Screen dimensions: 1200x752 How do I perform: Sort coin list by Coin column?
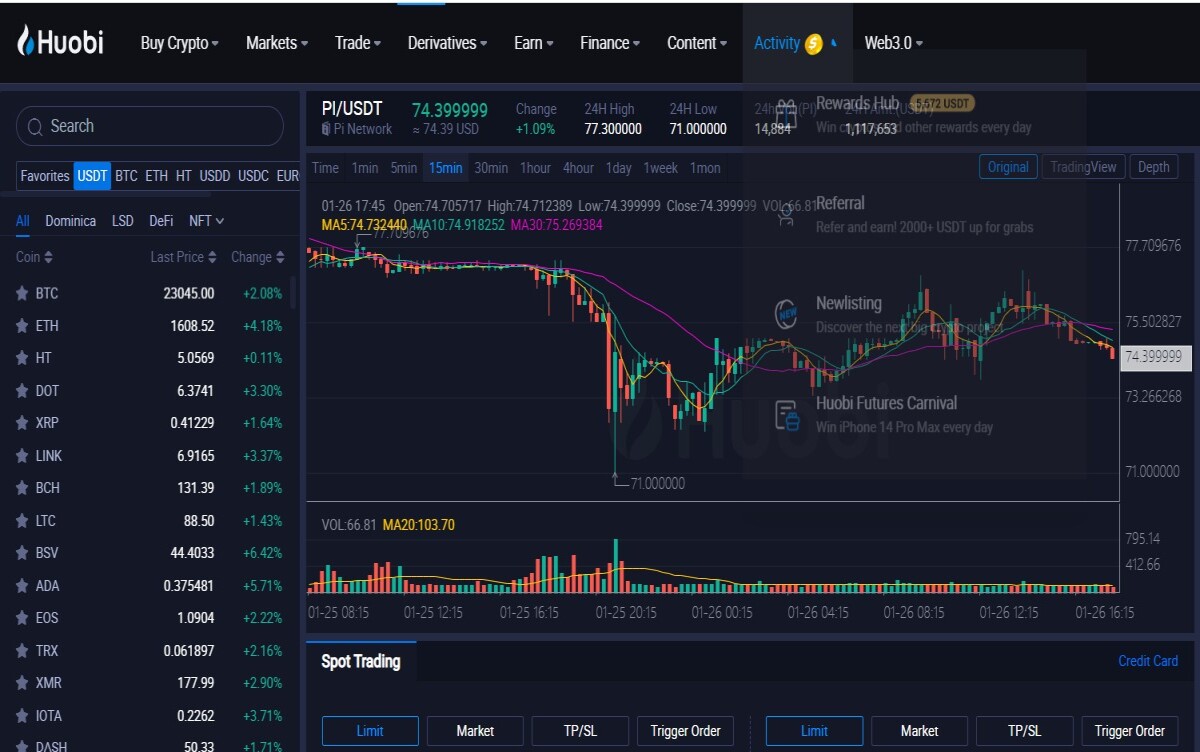coord(34,257)
